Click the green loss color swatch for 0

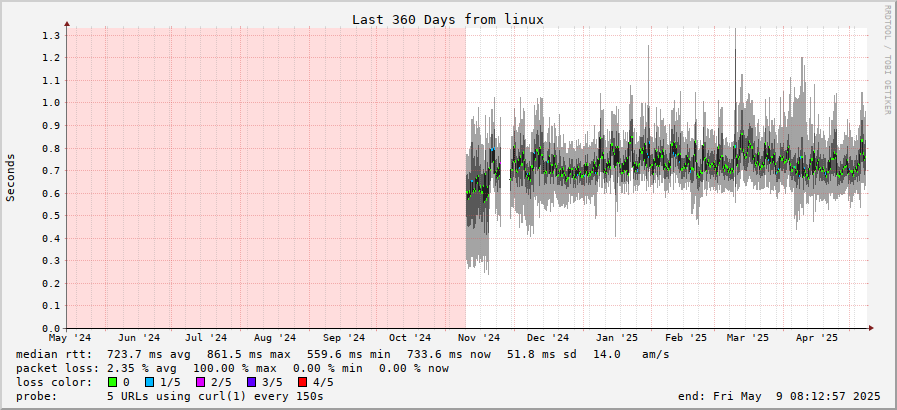(112, 382)
